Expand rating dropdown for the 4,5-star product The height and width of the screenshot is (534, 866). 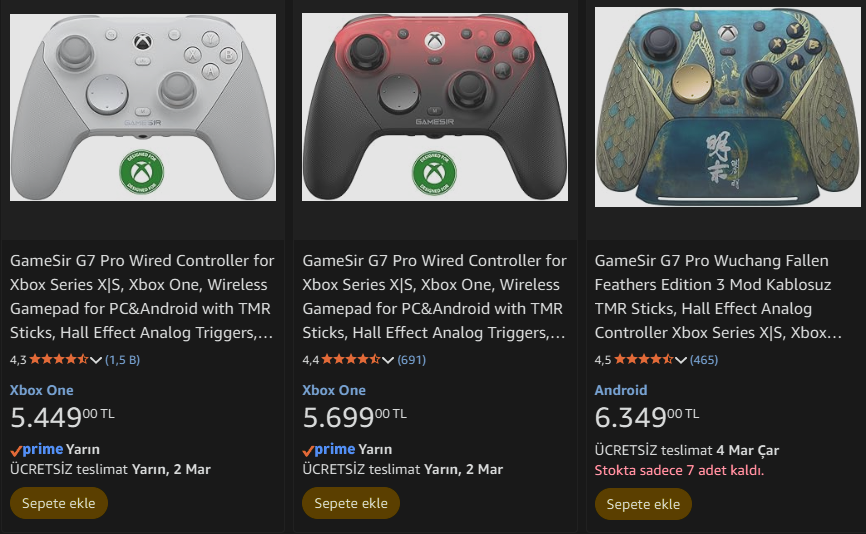tap(681, 360)
